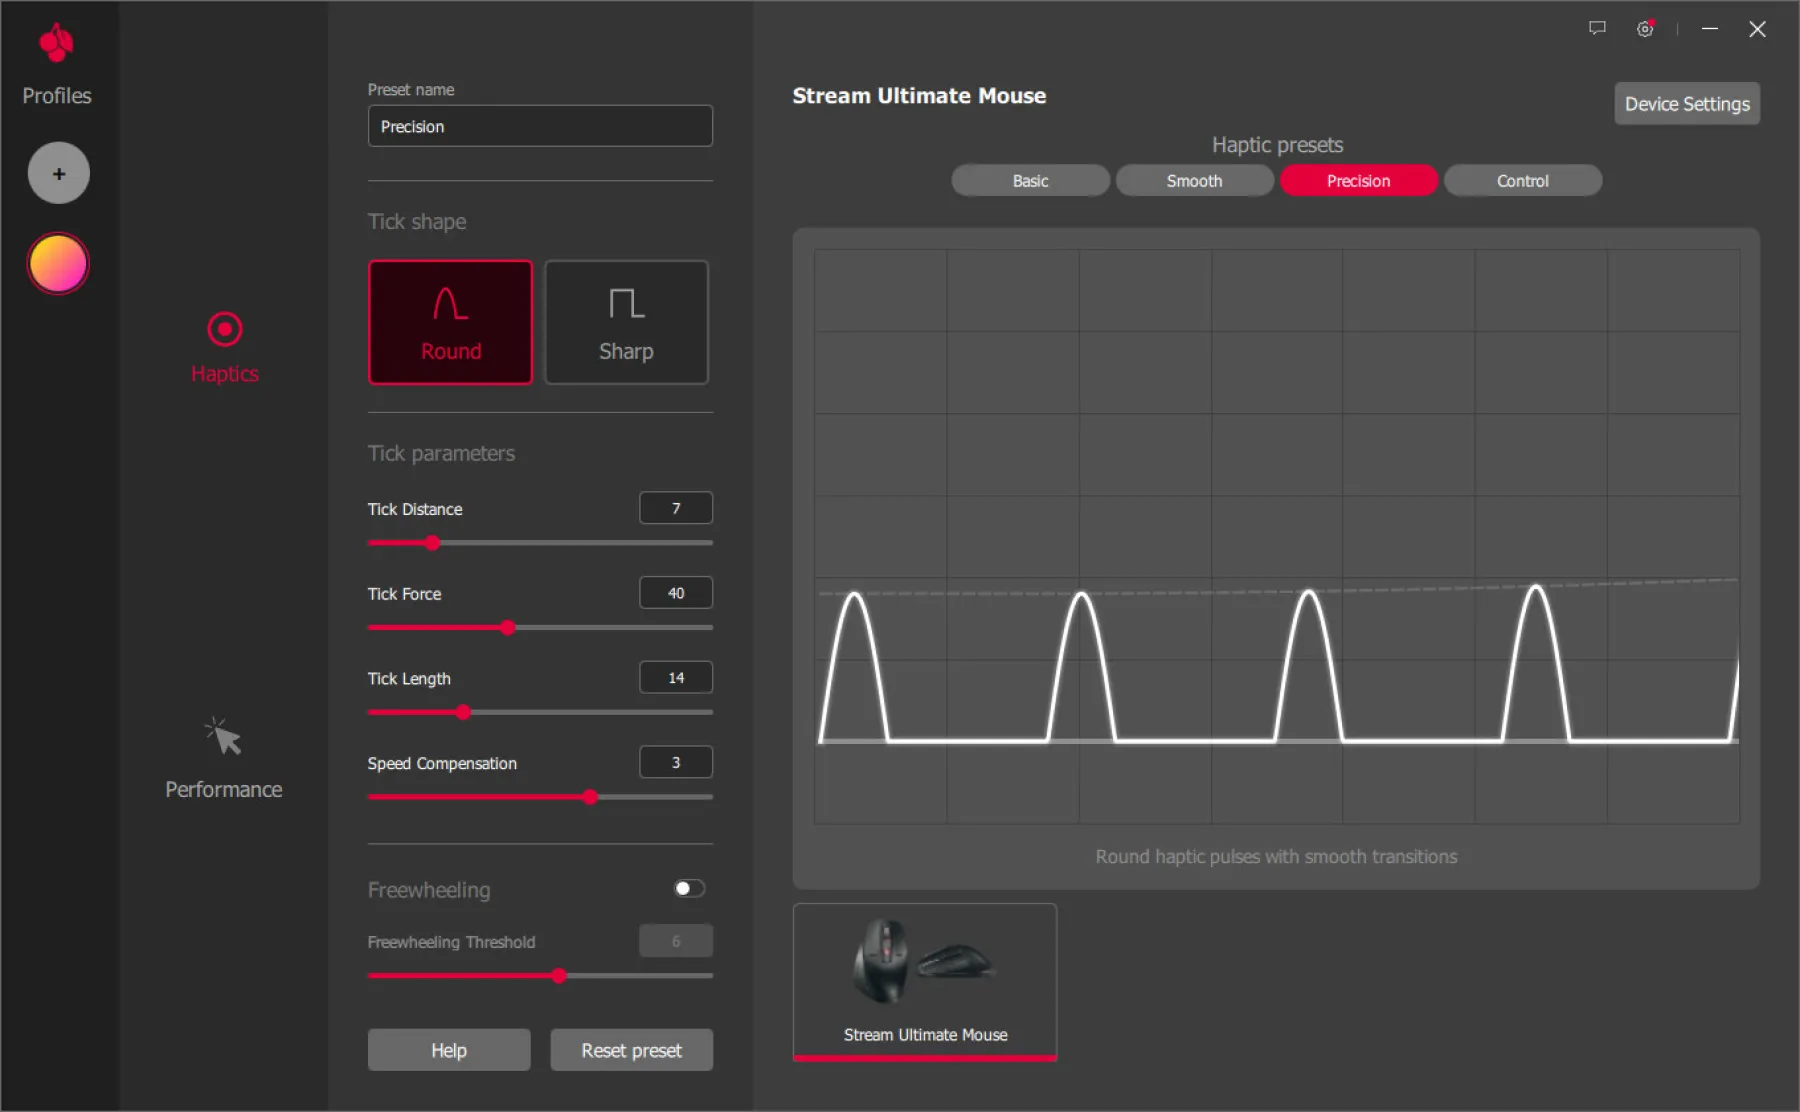Click the Help button

449,1050
